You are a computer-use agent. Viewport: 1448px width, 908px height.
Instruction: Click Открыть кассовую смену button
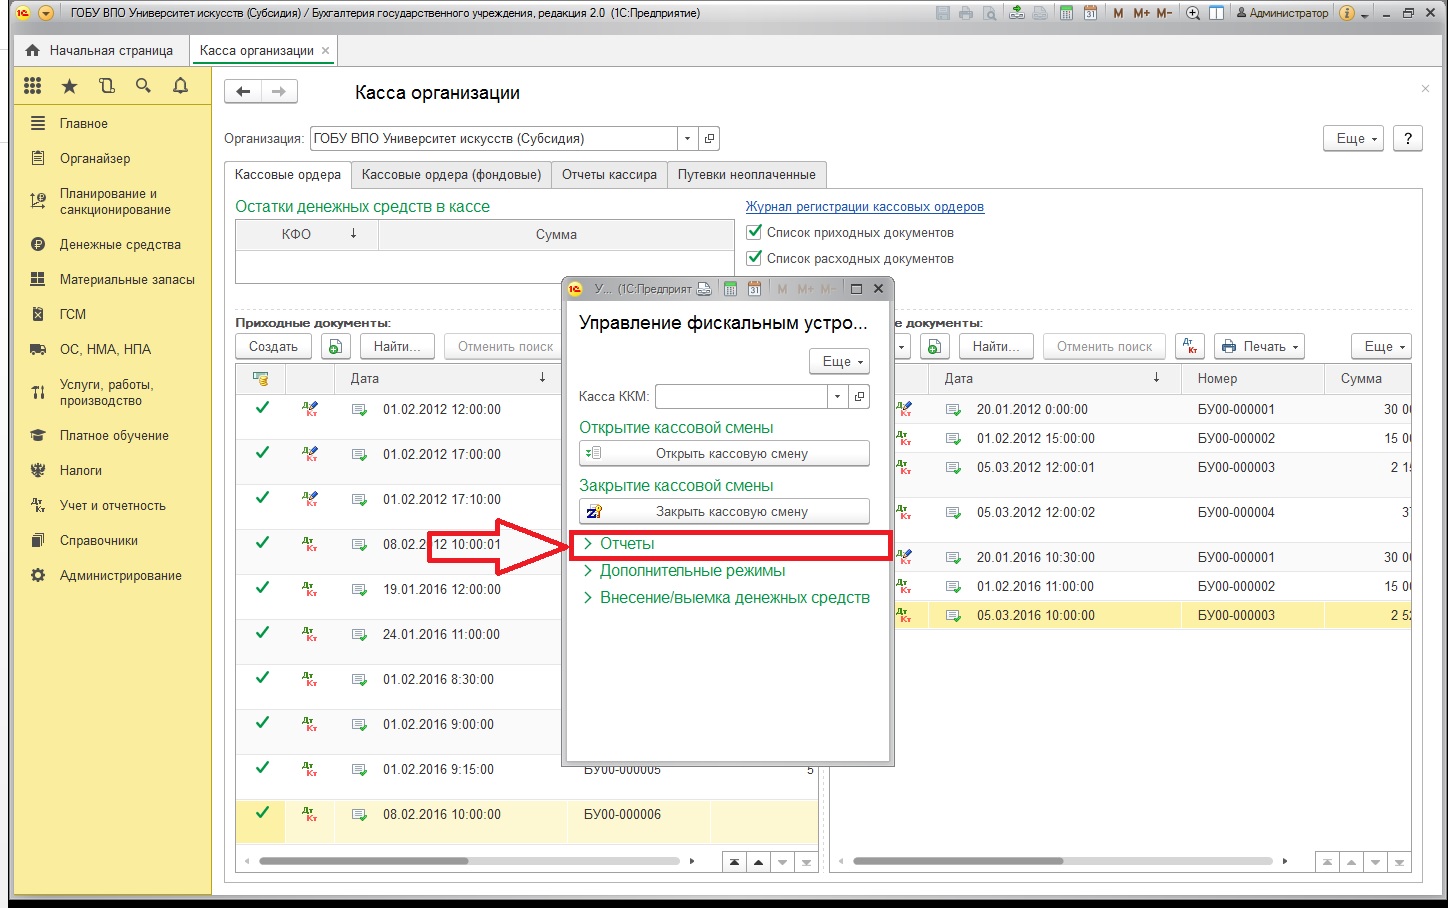(x=724, y=453)
